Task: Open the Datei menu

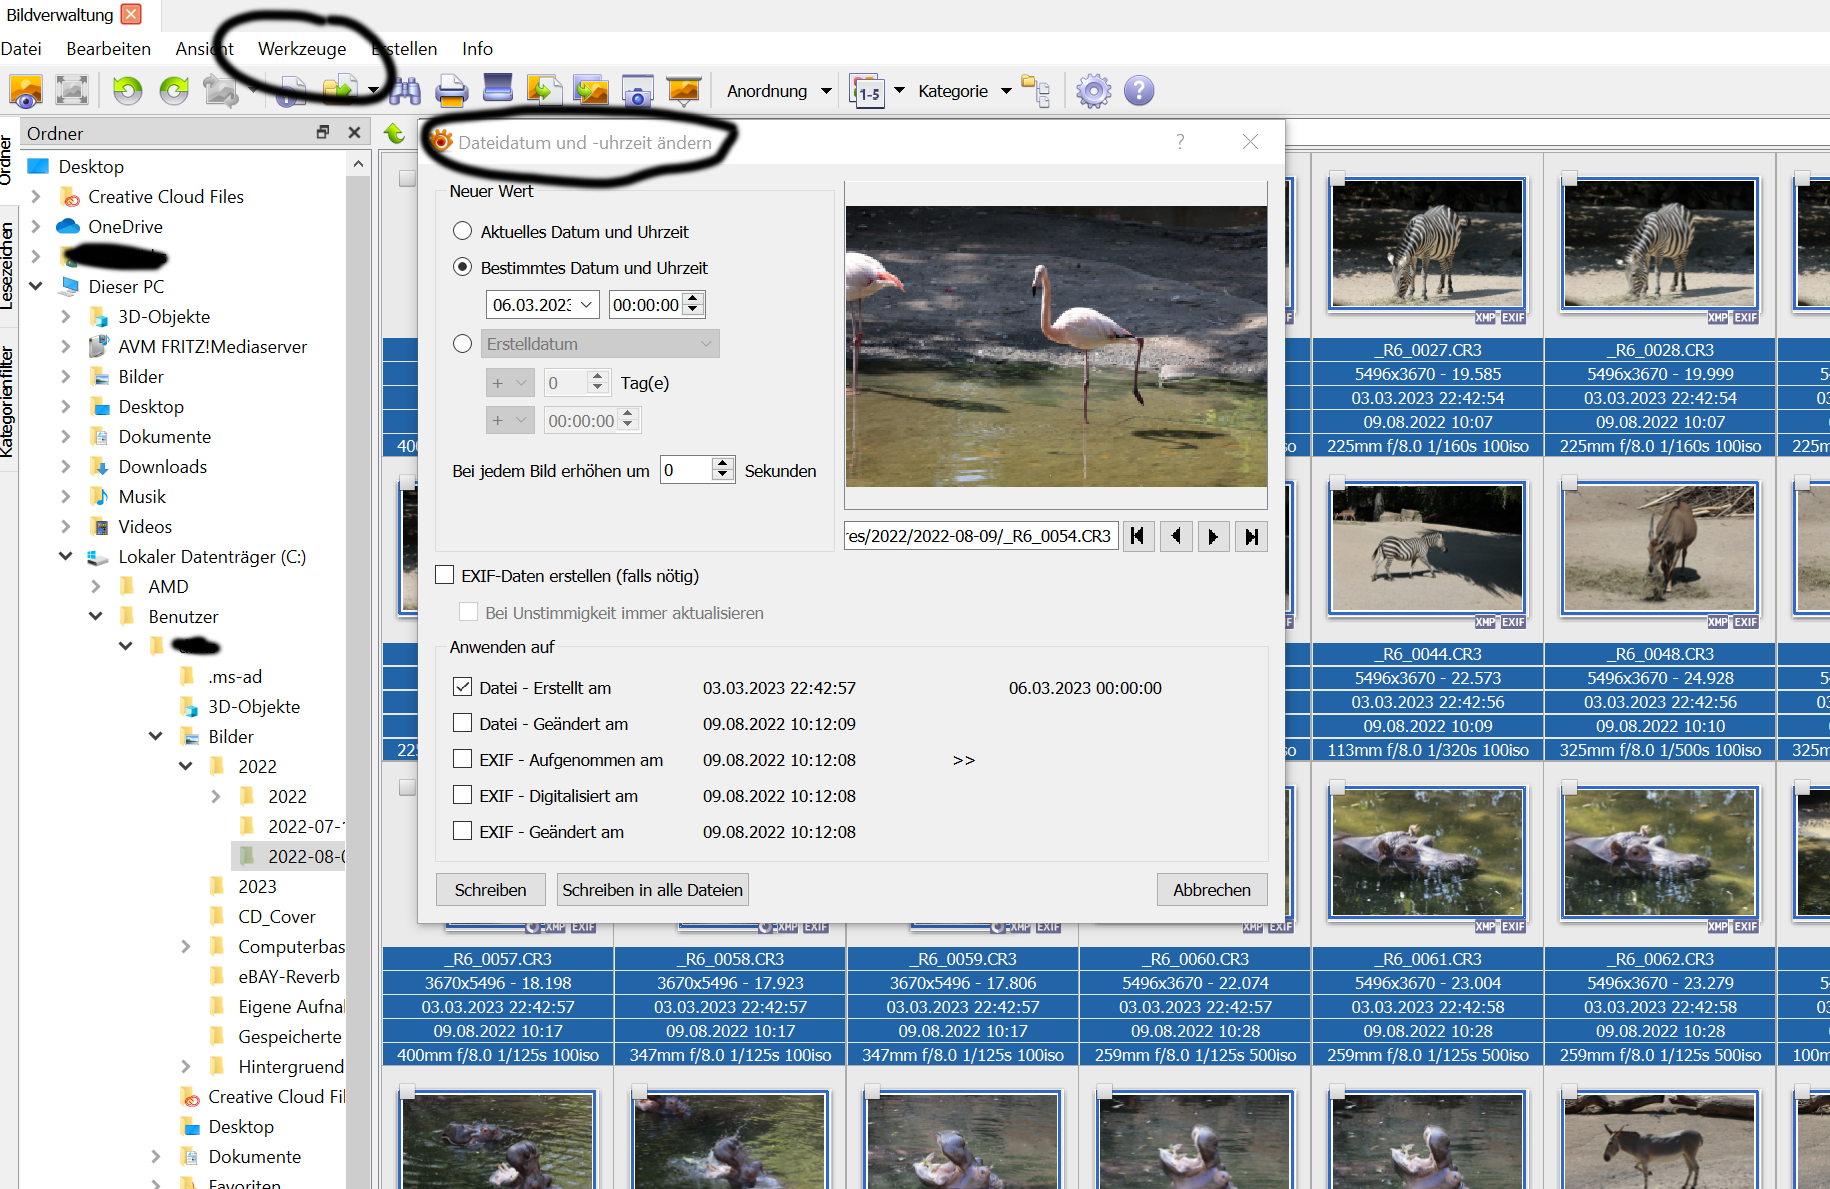Action: pyautogui.click(x=21, y=49)
